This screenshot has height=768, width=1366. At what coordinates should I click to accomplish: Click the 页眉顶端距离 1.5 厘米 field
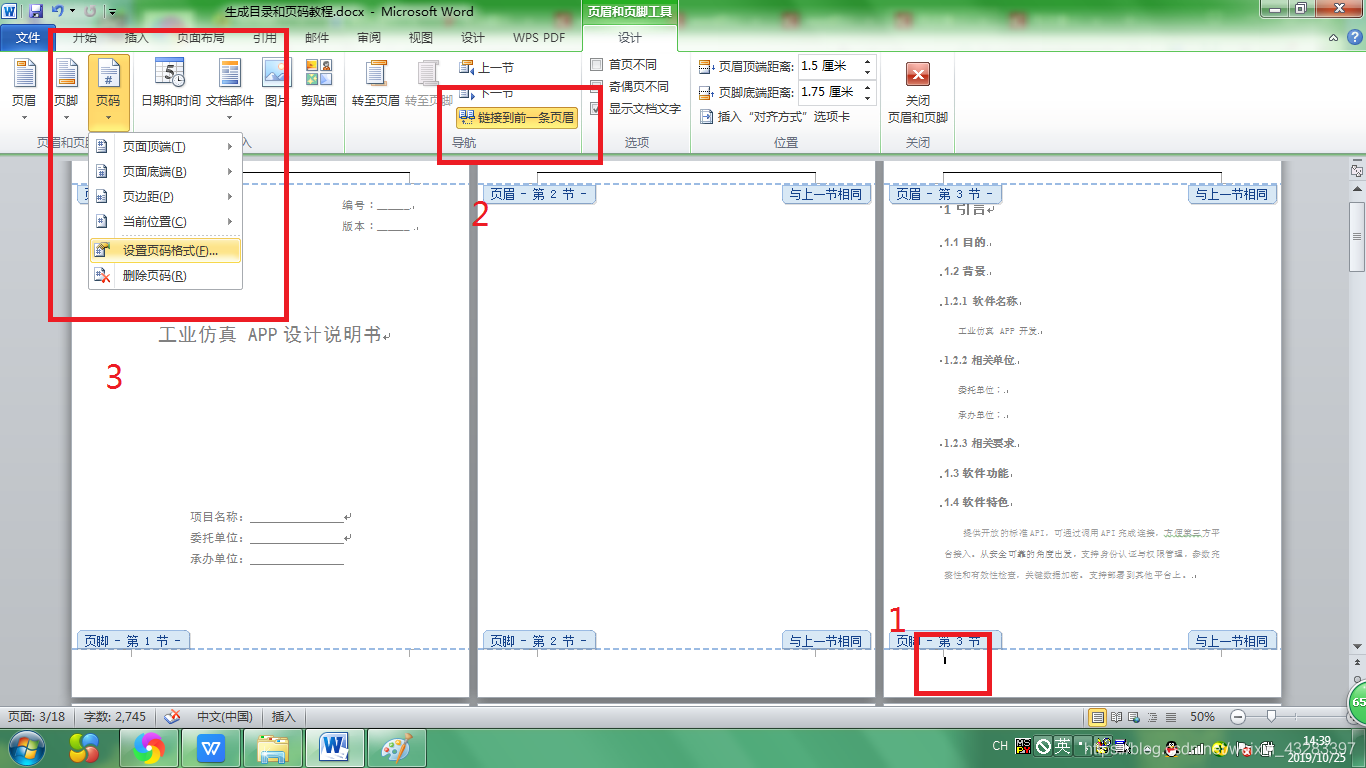point(829,66)
